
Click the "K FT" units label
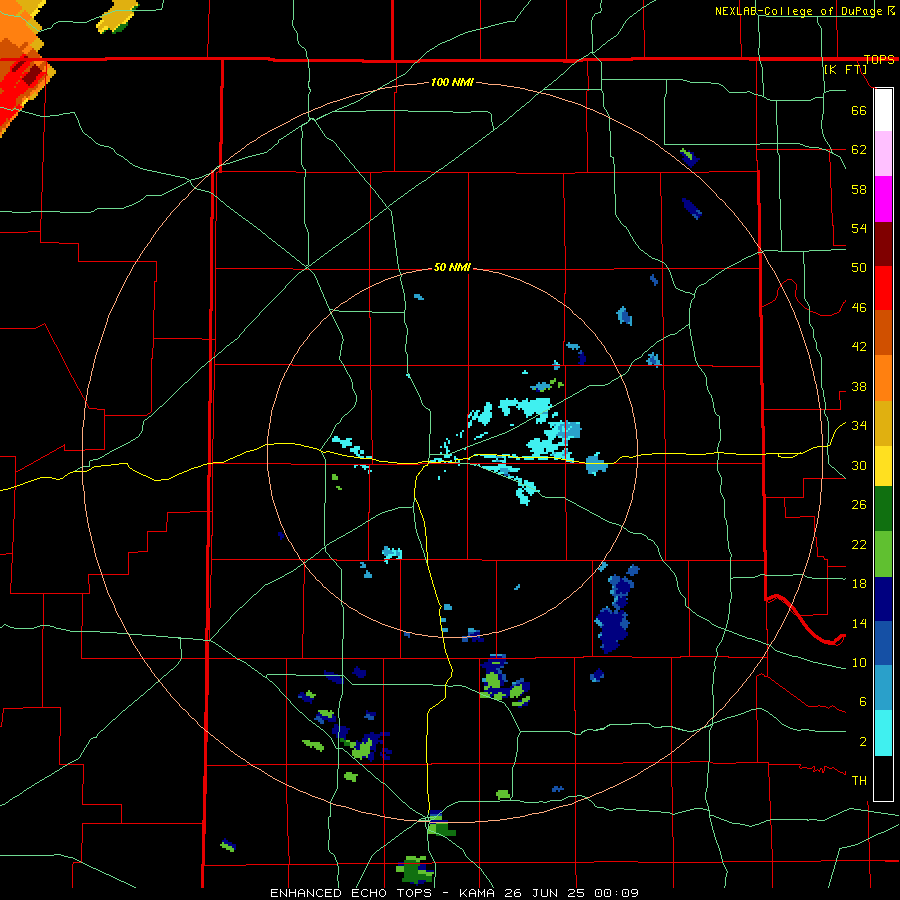coord(846,69)
